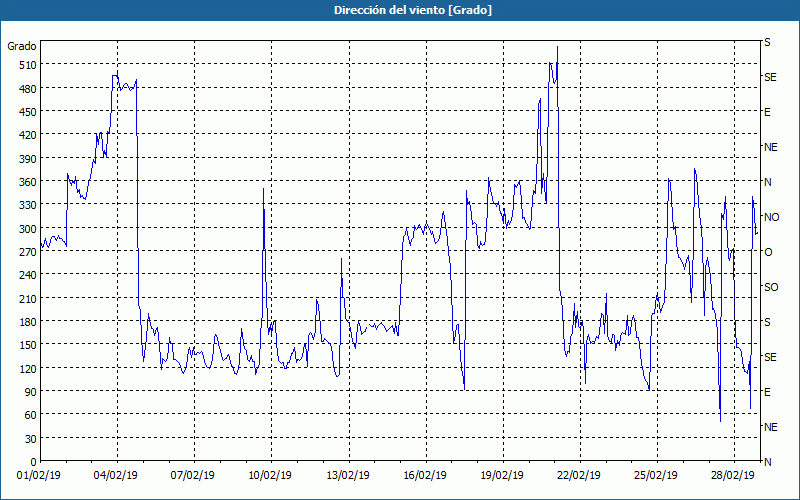Click the y-axis value 240
The height and width of the screenshot is (500, 800).
[x=28, y=275]
